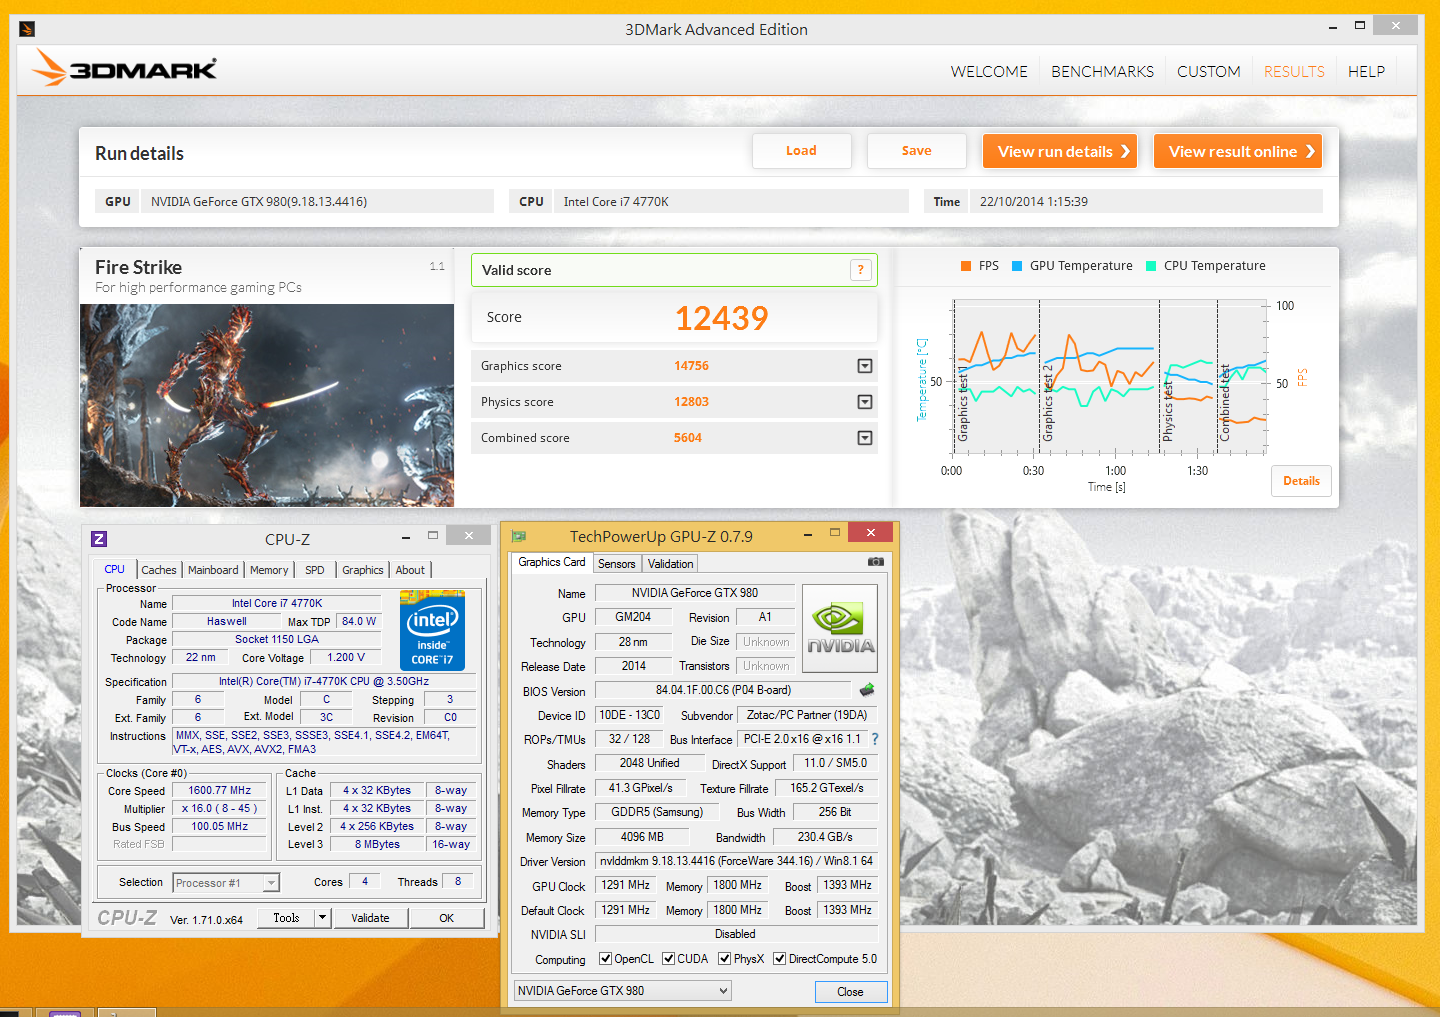Toggle the PhysX checkbox in GPU-Z
This screenshot has height=1017, width=1440.
click(x=724, y=959)
